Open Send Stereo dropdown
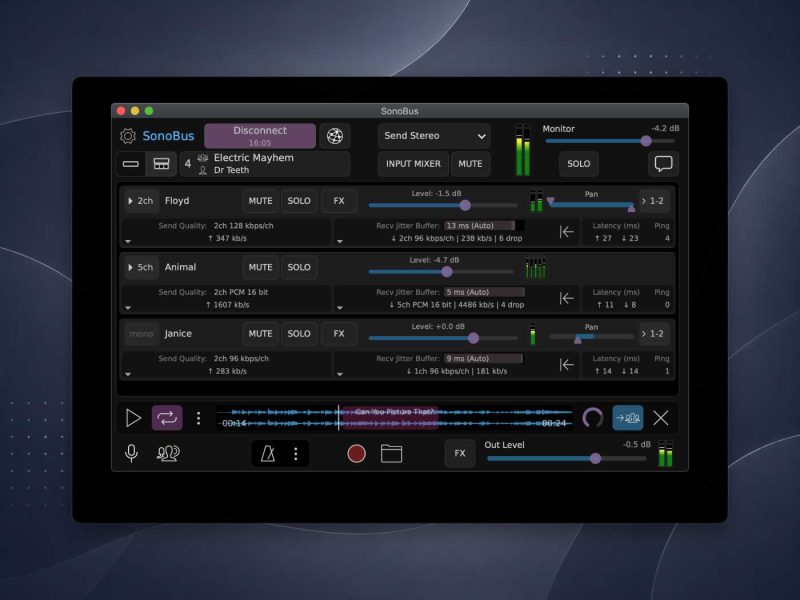The width and height of the screenshot is (800, 600). click(x=434, y=136)
